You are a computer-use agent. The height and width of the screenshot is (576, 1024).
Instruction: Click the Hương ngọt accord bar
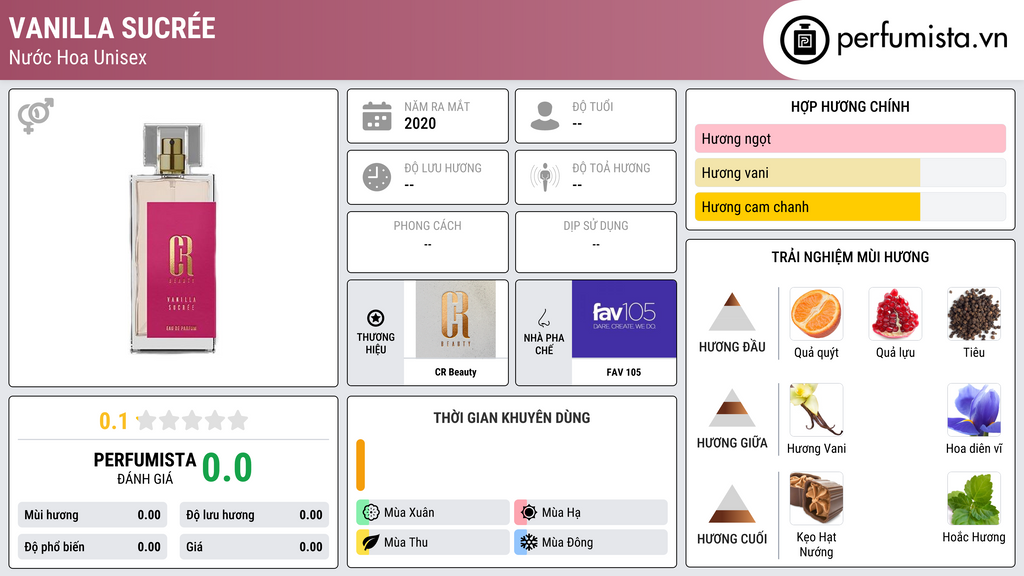click(850, 138)
